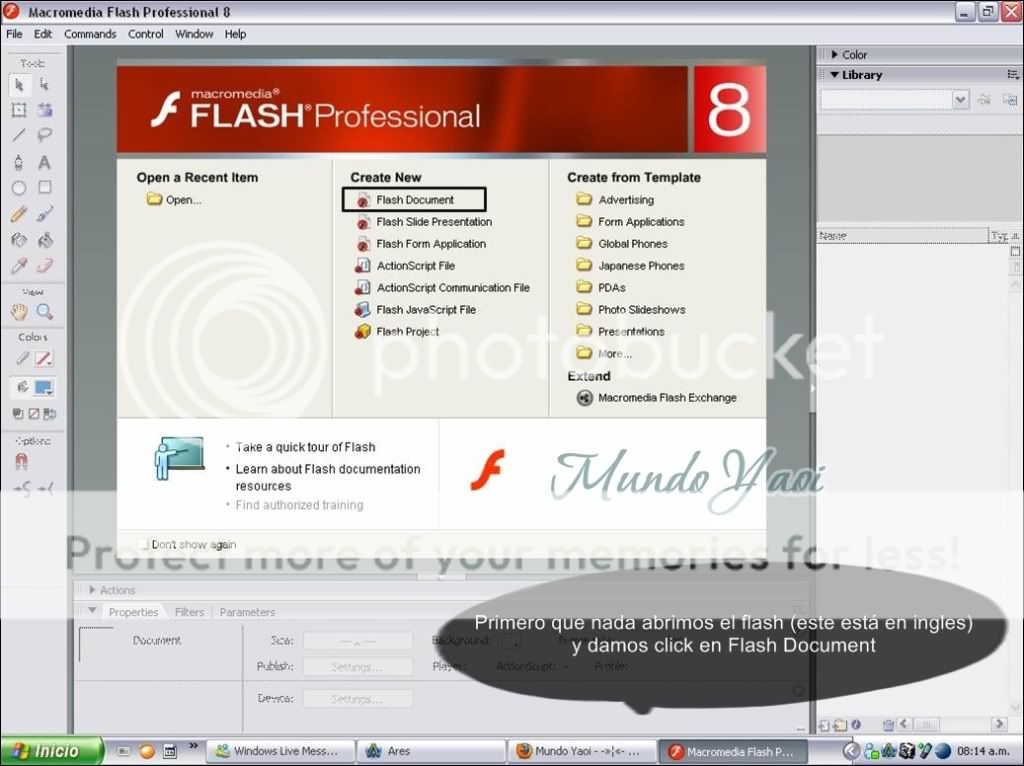Activate the Zoom tool
The width and height of the screenshot is (1024, 766).
(x=44, y=312)
